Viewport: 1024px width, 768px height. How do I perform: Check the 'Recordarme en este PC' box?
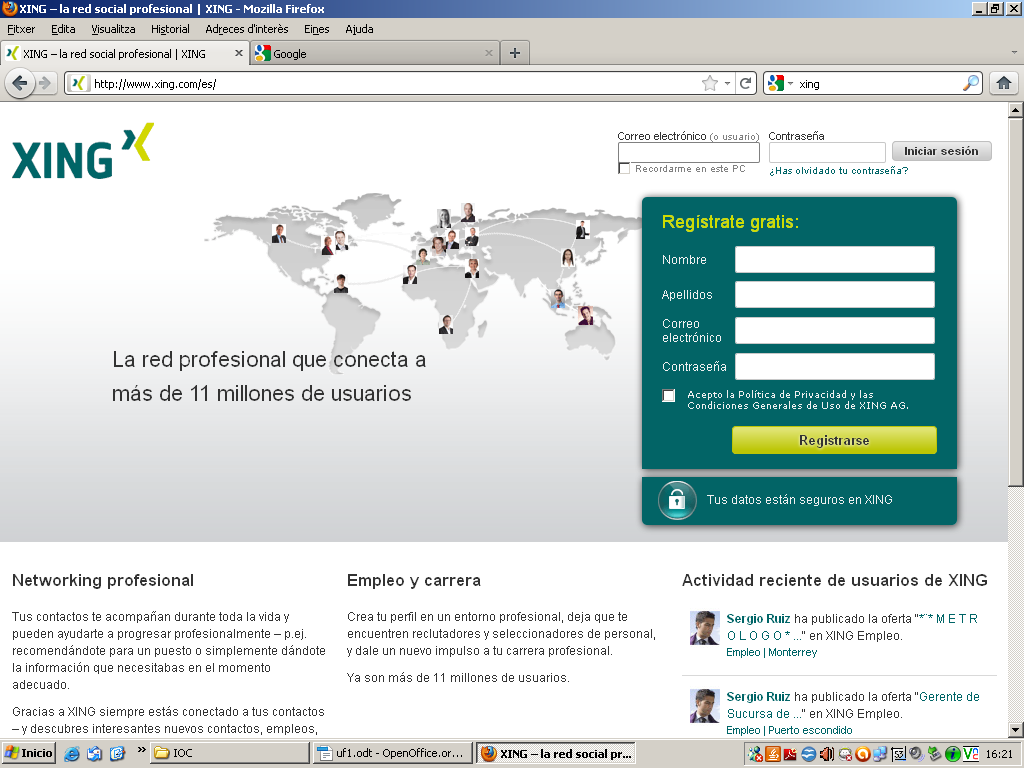tap(624, 169)
